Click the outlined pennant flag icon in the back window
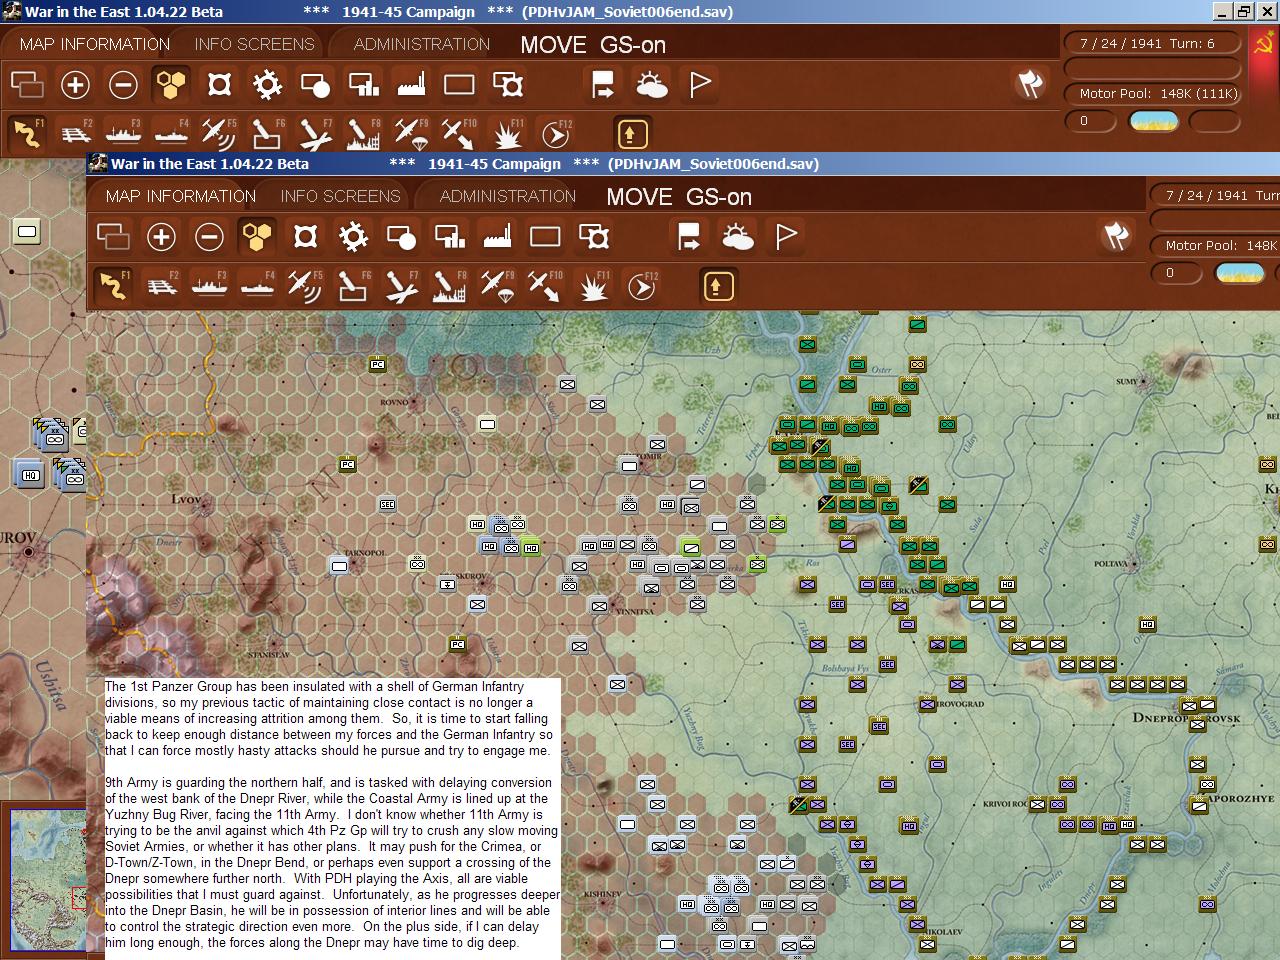1280x960 pixels. click(700, 85)
